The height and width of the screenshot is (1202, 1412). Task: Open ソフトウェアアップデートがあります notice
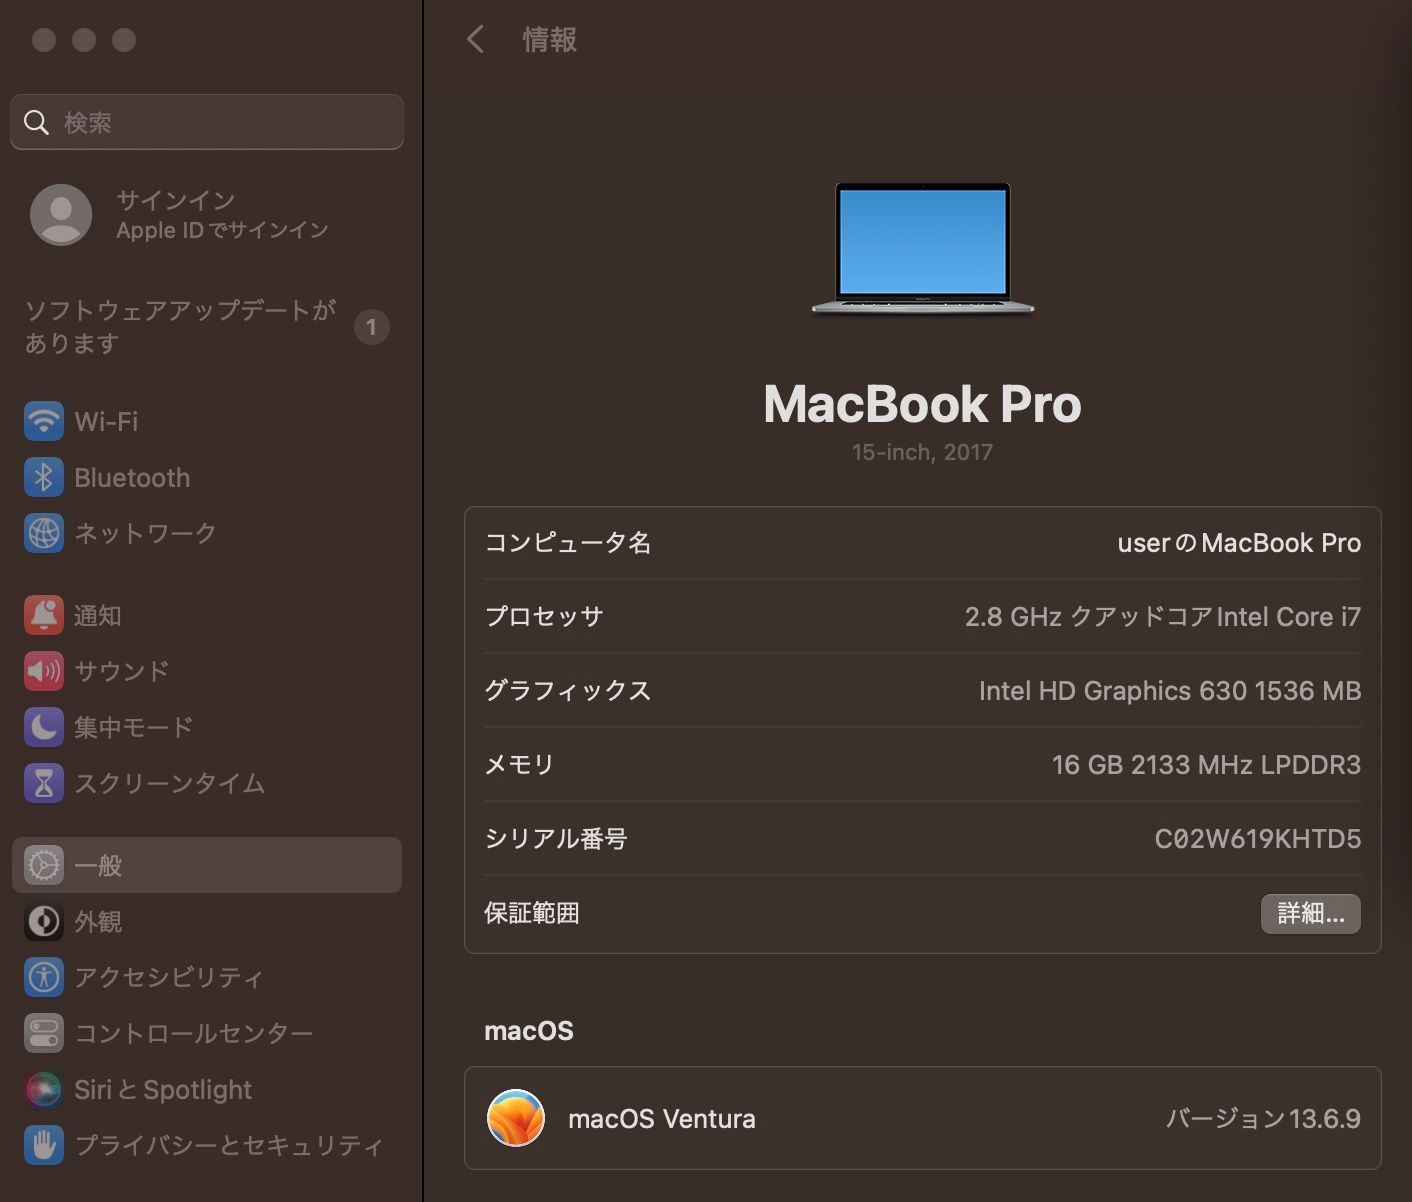pyautogui.click(x=207, y=326)
